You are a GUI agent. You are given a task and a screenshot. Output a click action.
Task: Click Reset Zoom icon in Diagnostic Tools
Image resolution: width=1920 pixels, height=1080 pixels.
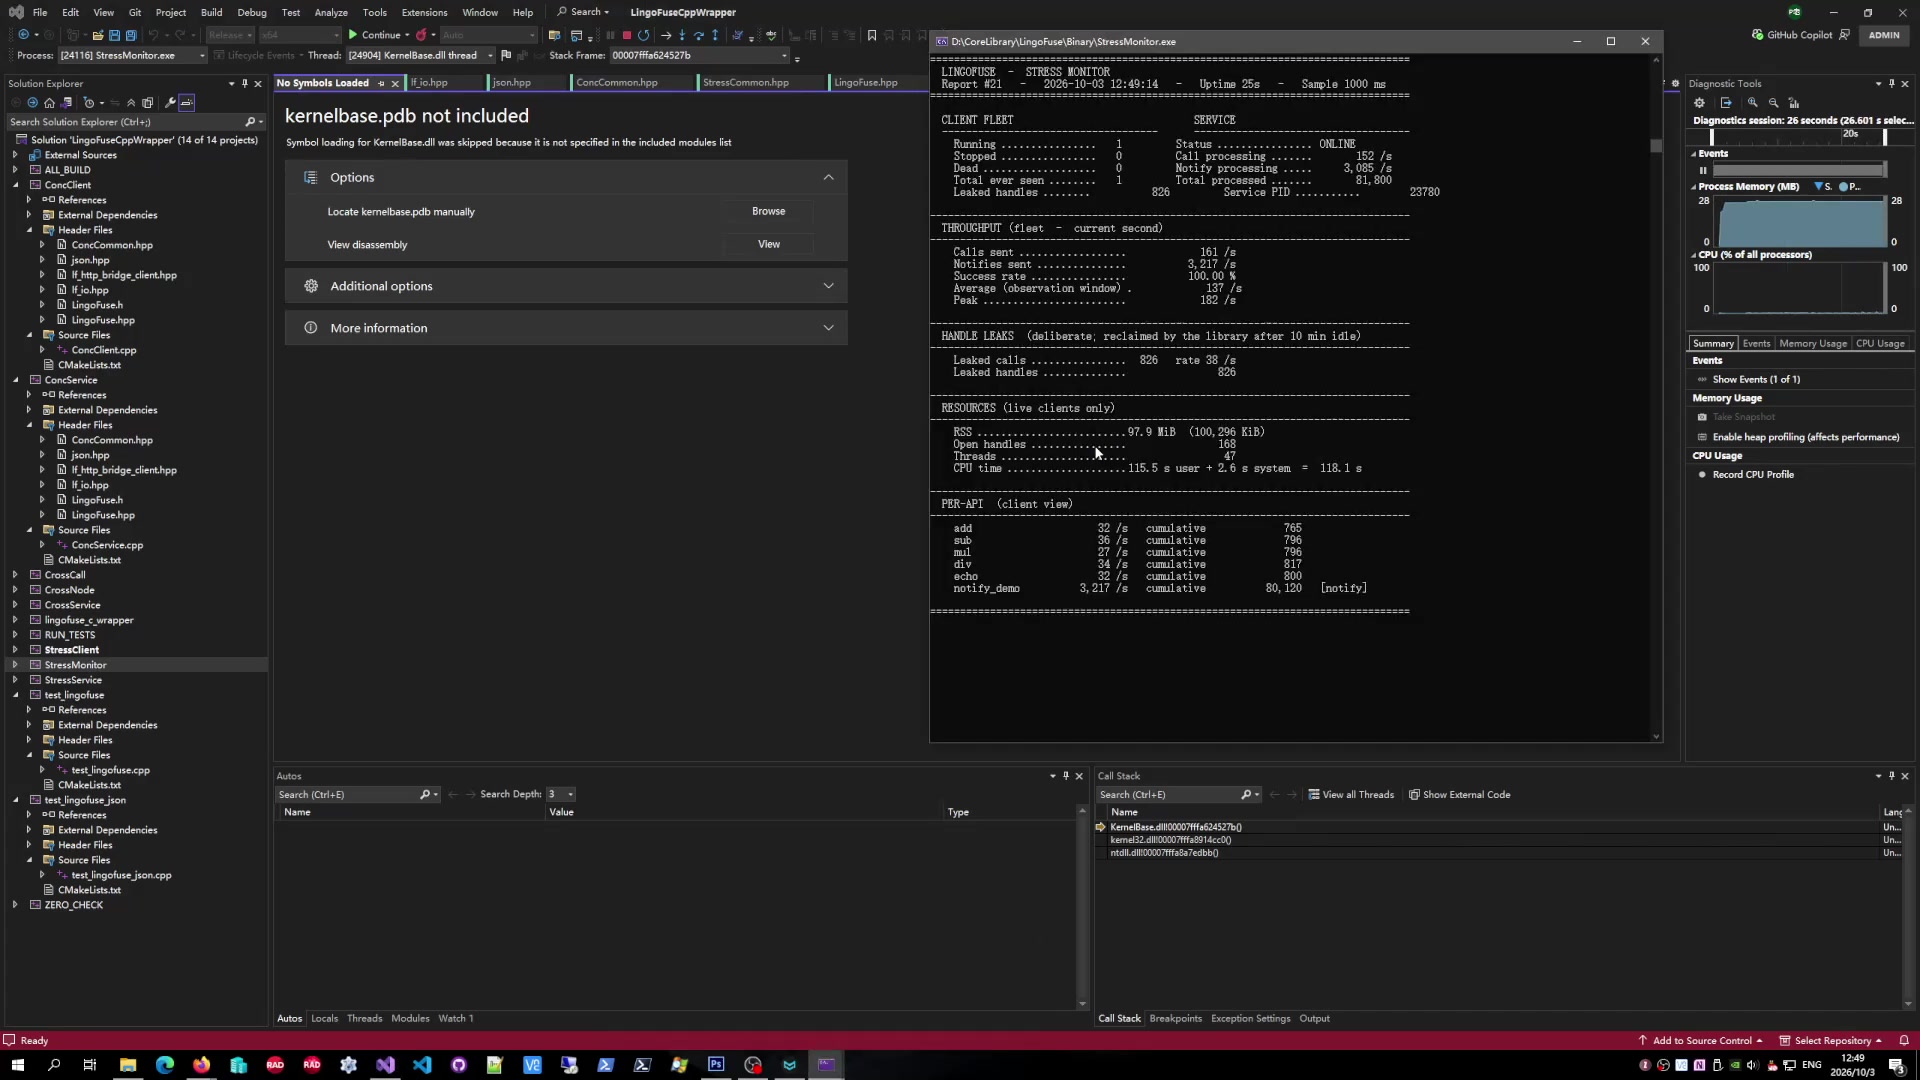tap(1794, 103)
